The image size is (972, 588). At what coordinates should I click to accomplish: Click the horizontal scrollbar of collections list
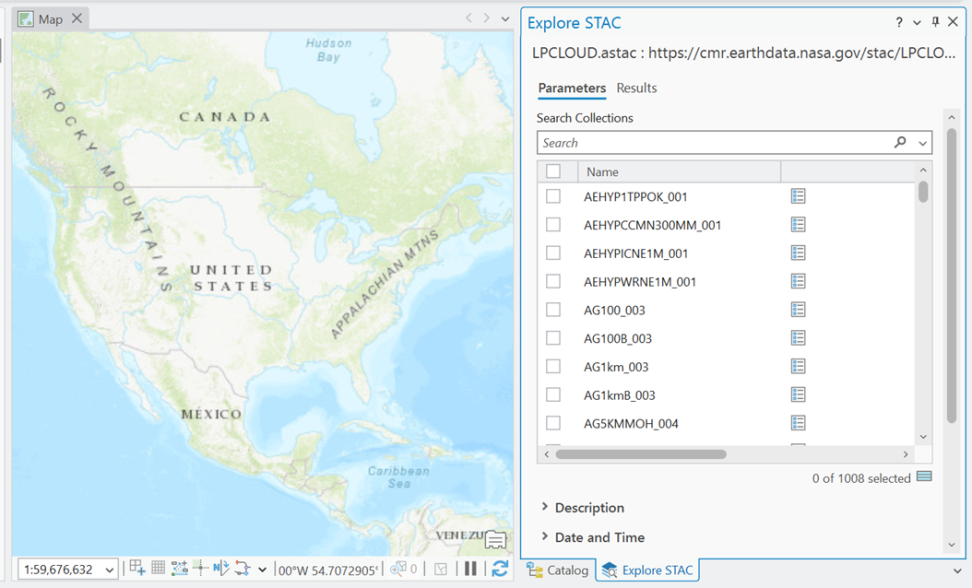pos(641,454)
